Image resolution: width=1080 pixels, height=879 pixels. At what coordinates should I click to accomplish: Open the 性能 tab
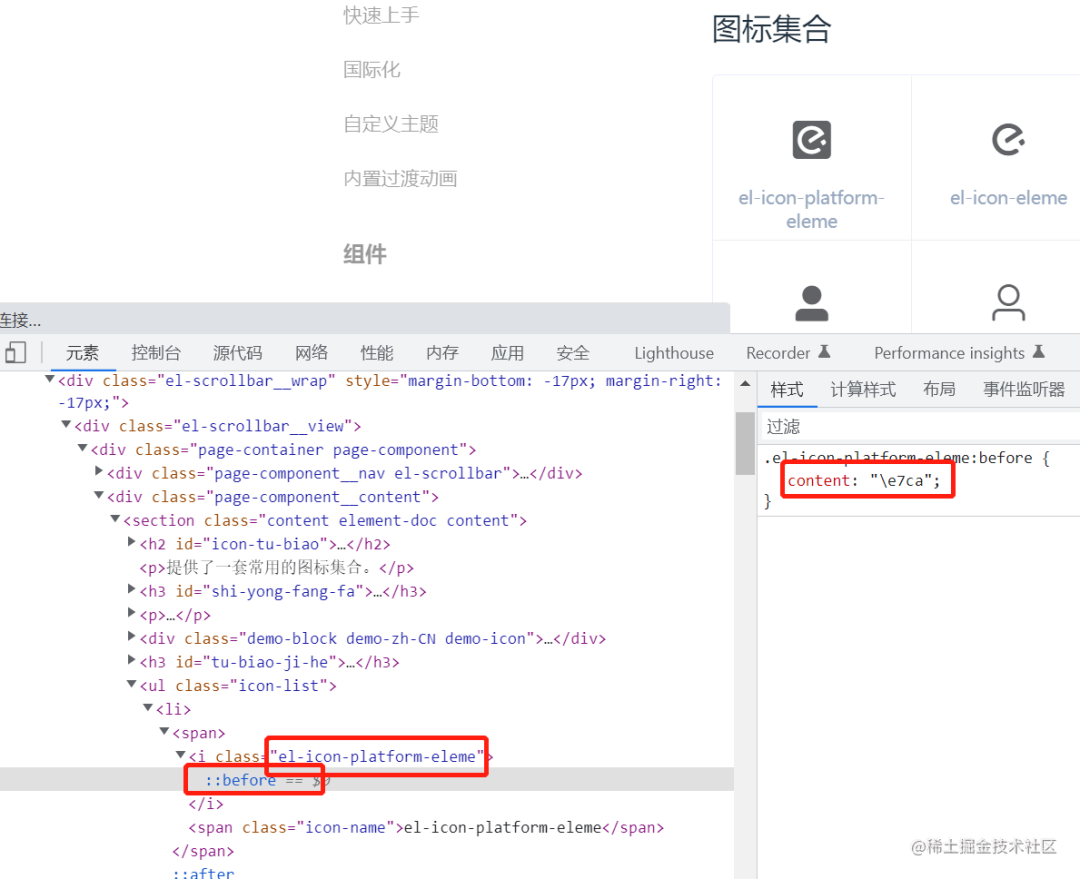tap(377, 353)
